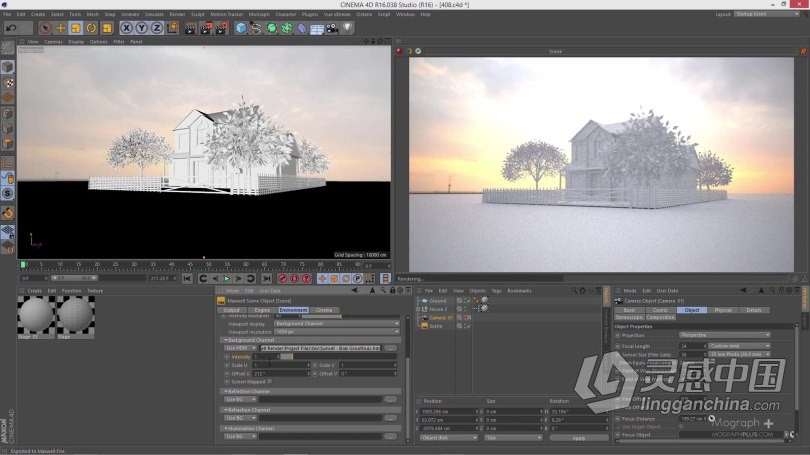Click the coordinate system icon
The height and width of the screenshot is (455, 810).
point(172,28)
